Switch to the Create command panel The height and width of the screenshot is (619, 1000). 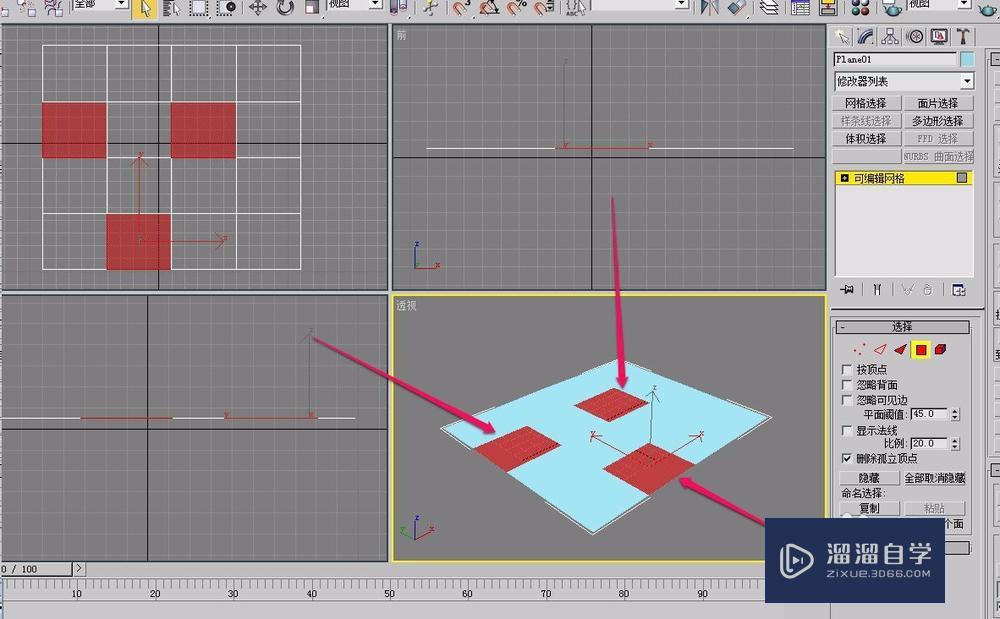pyautogui.click(x=842, y=37)
